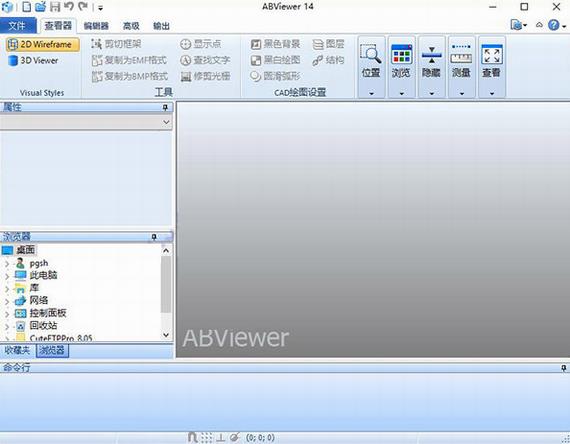Expand the 库 tree node
570x444 pixels.
pos(7,289)
